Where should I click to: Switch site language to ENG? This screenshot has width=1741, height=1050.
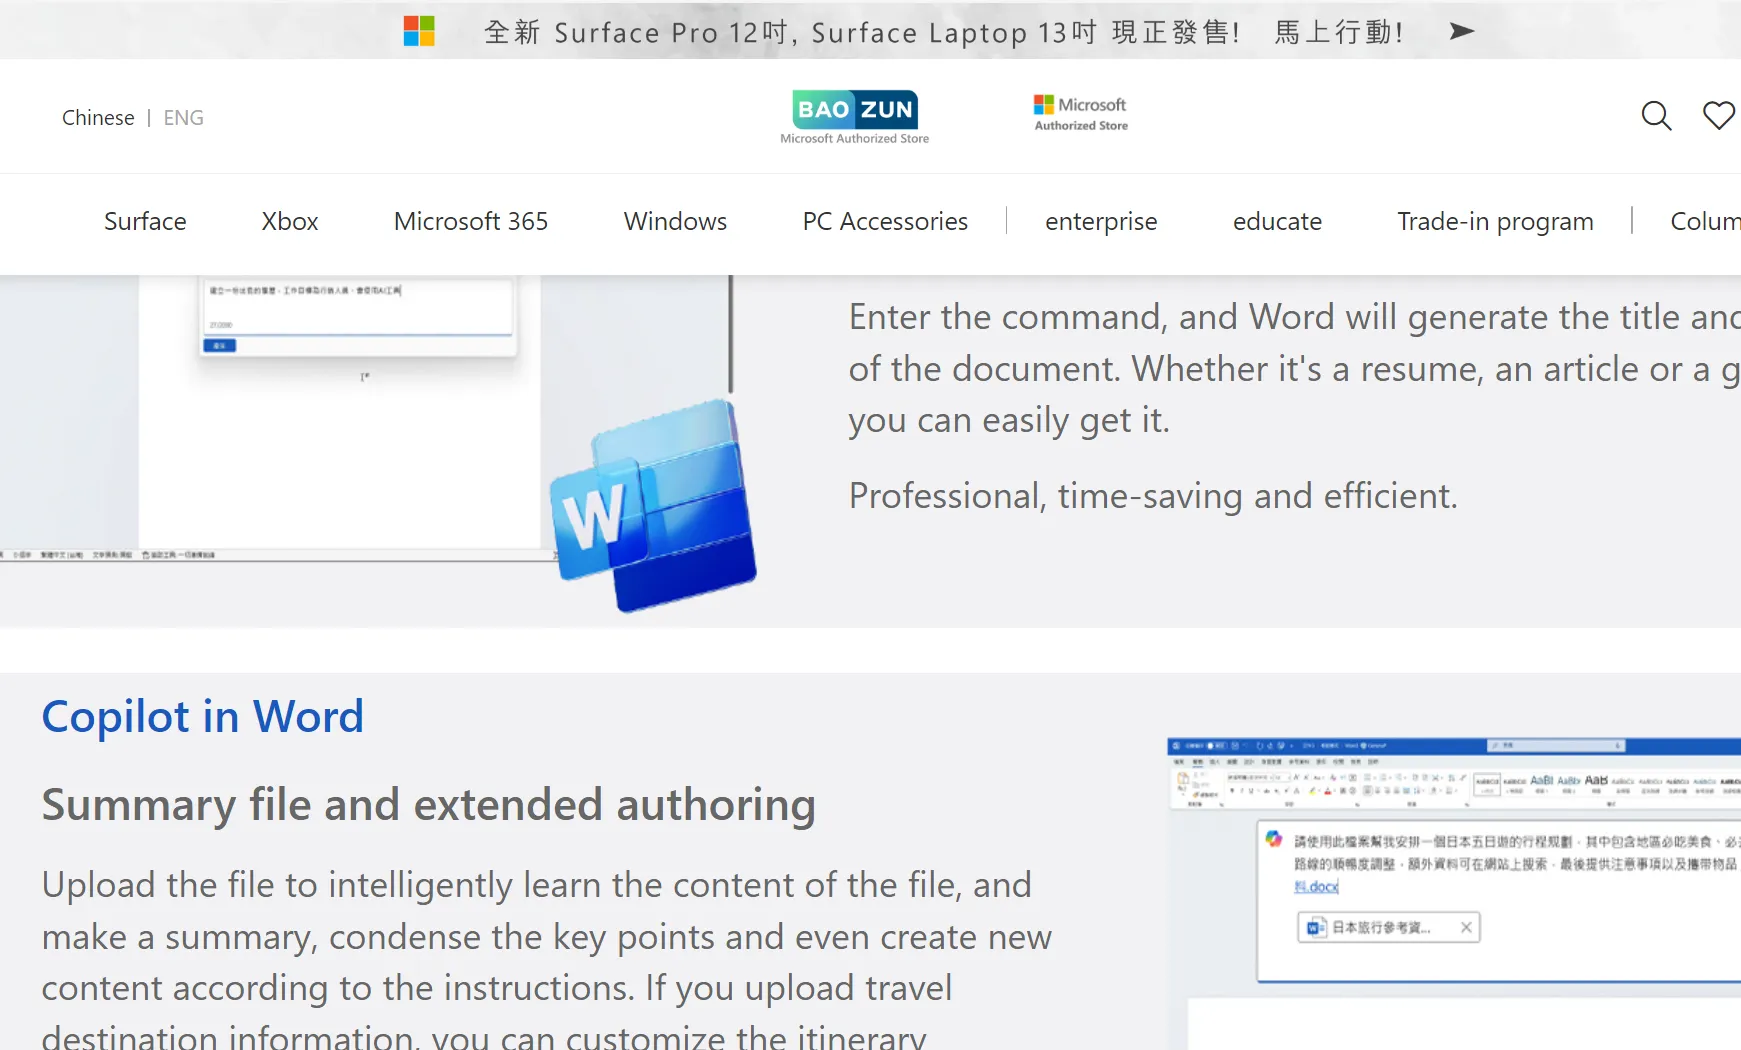[183, 118]
